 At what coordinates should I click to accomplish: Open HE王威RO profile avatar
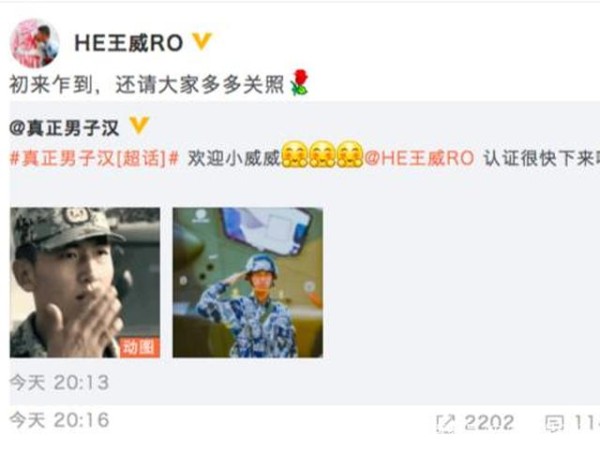click(x=34, y=43)
